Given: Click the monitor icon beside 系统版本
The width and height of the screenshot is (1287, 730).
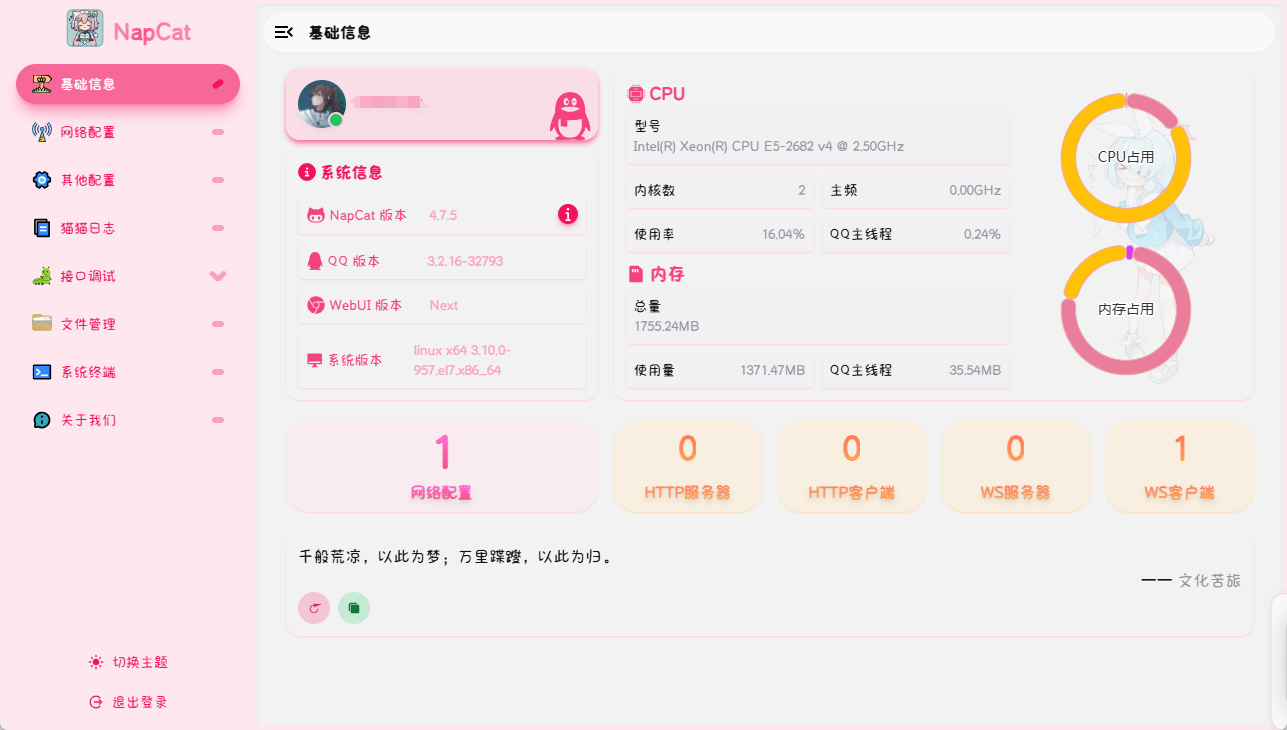Looking at the screenshot, I should [x=315, y=361].
